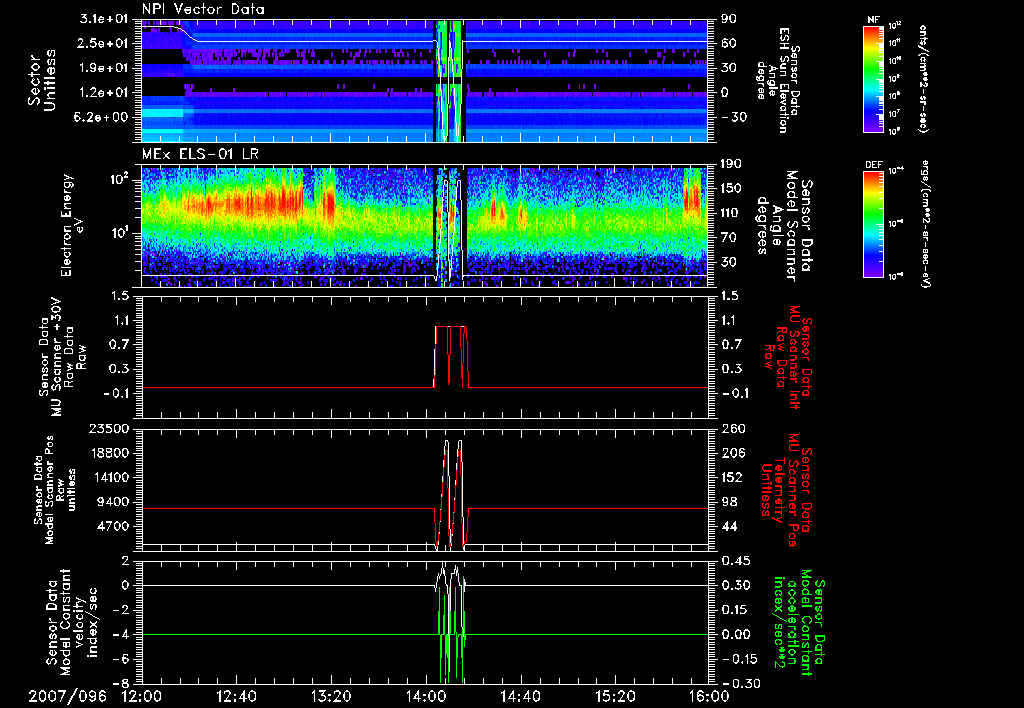
Task: Click the 'DEF' label above the color bar
Action: click(x=873, y=165)
